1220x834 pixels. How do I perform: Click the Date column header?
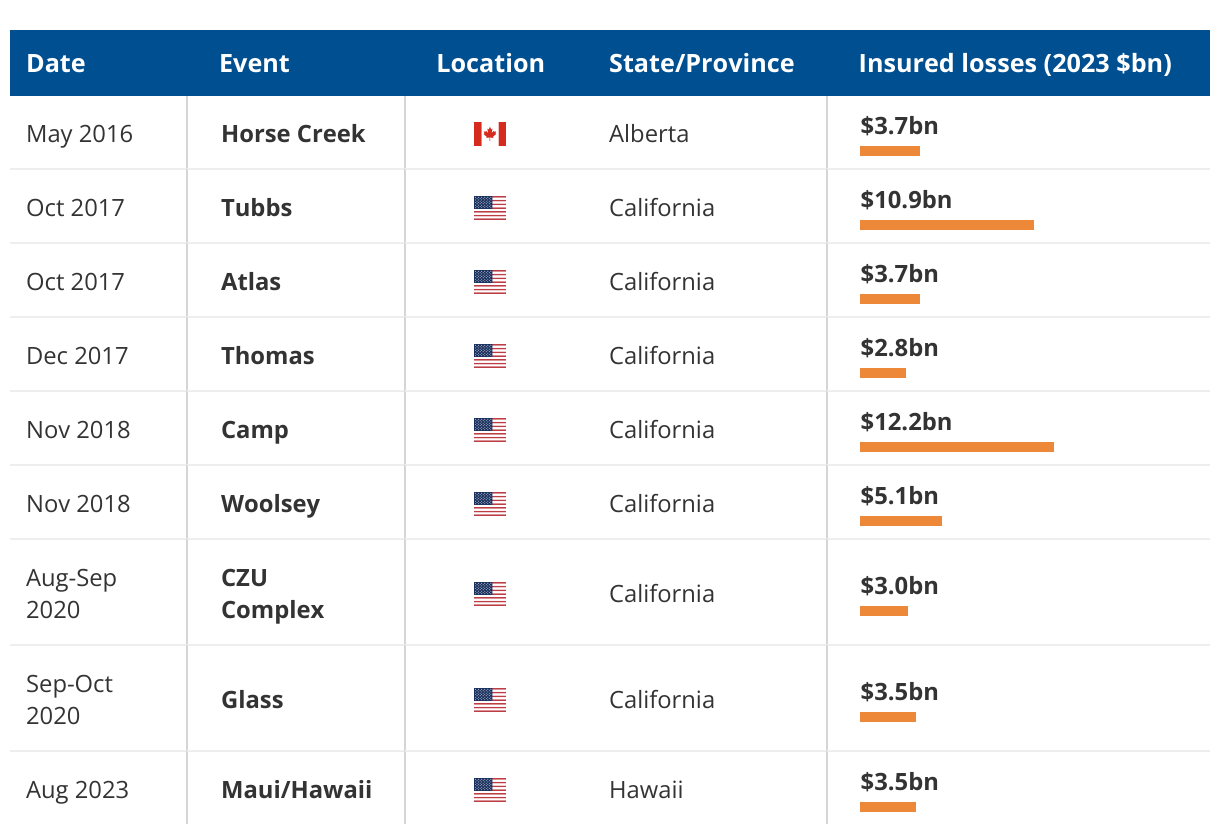point(56,64)
